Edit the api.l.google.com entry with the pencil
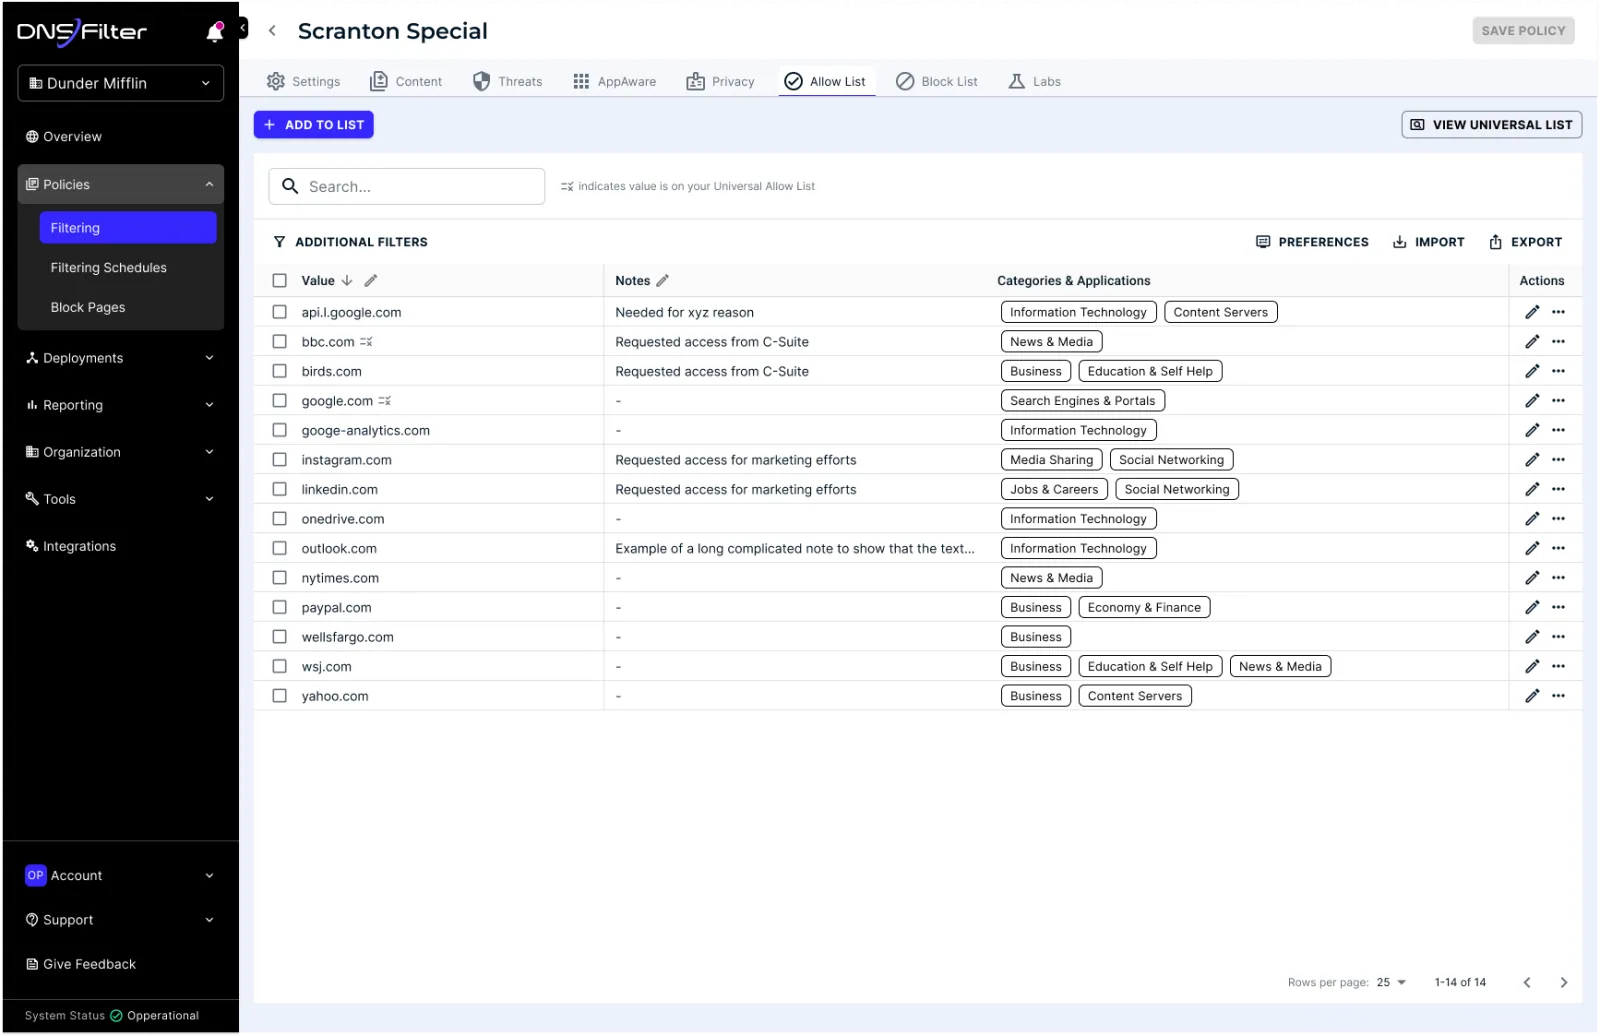The width and height of the screenshot is (1600, 1036). (1531, 312)
